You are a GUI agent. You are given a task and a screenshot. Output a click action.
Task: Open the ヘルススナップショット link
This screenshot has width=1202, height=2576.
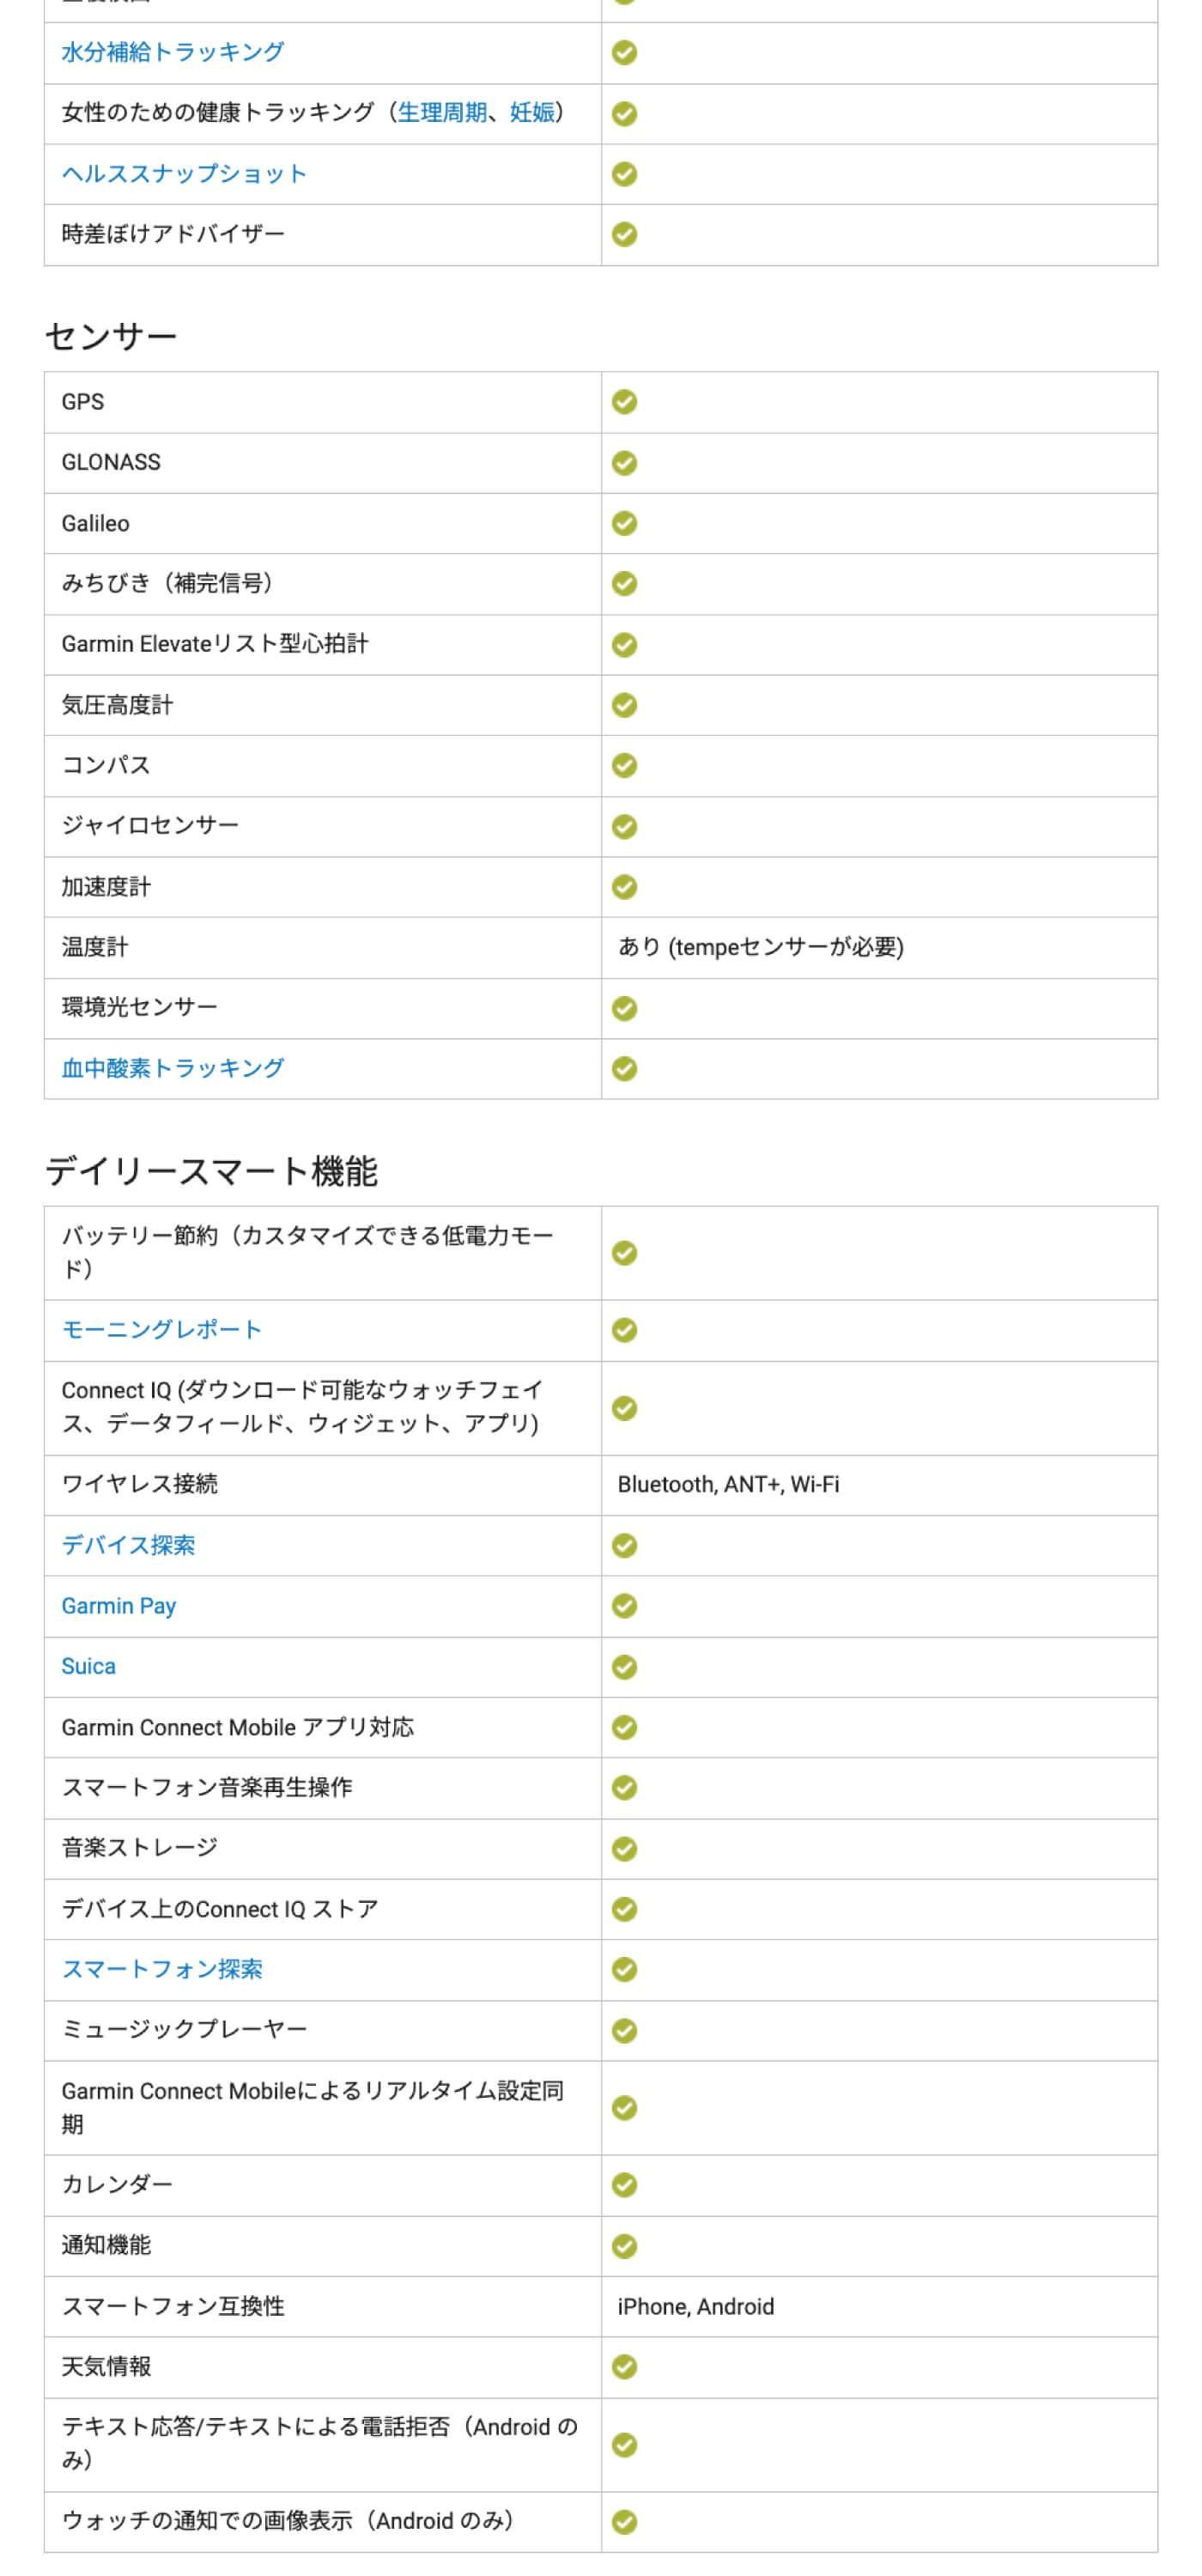pos(184,174)
